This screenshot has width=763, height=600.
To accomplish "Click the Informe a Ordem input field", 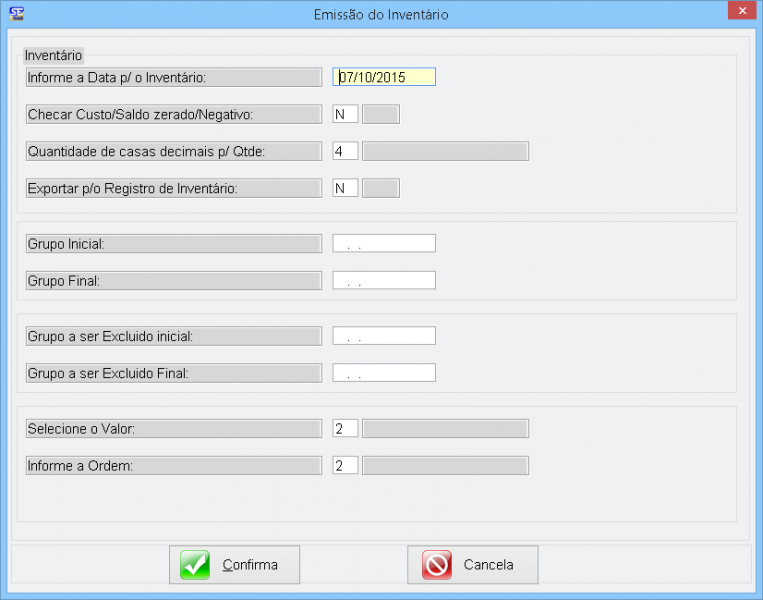I will tap(345, 466).
